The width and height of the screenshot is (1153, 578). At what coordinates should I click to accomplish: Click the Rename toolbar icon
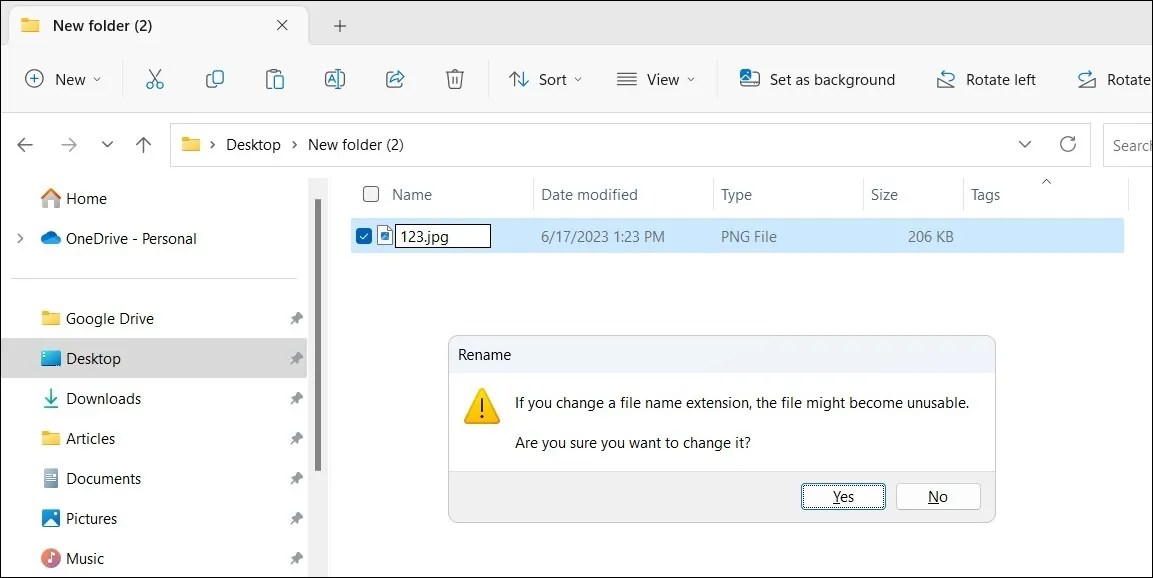334,79
